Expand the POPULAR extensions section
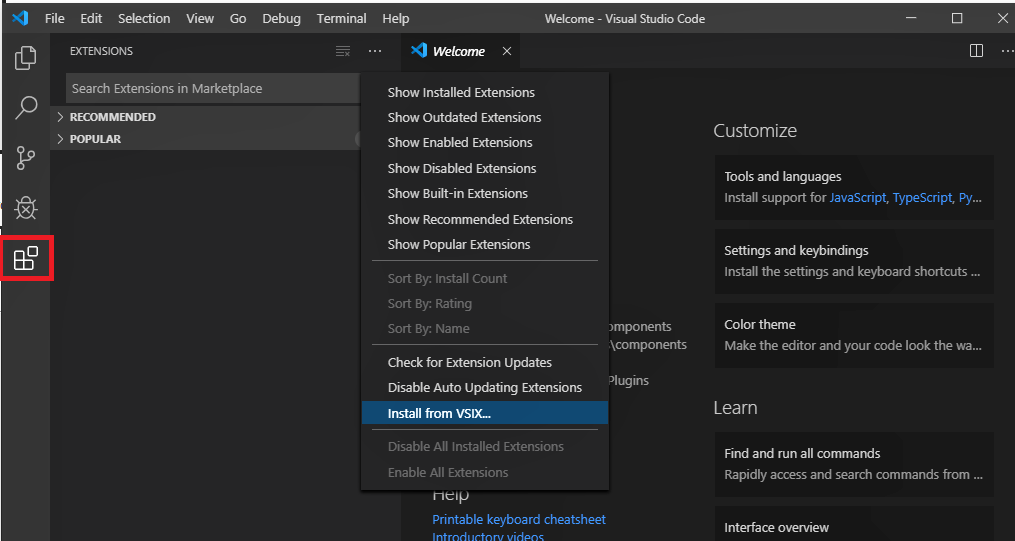Image resolution: width=1015 pixels, height=541 pixels. pyautogui.click(x=206, y=139)
